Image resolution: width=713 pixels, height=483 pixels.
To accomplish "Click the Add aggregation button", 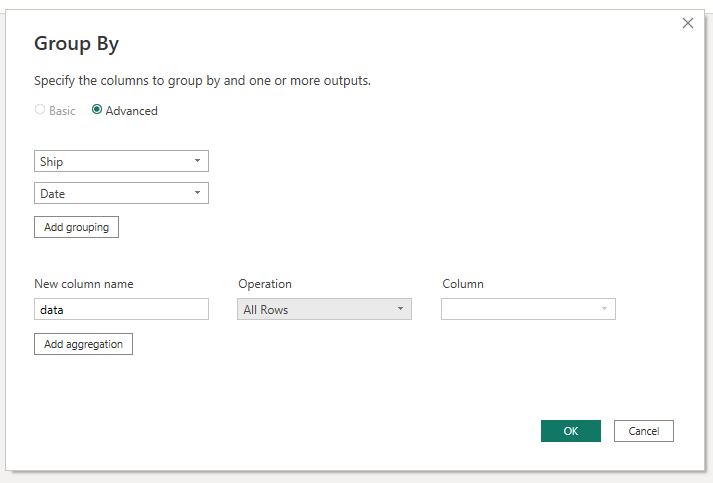I will click(x=83, y=344).
